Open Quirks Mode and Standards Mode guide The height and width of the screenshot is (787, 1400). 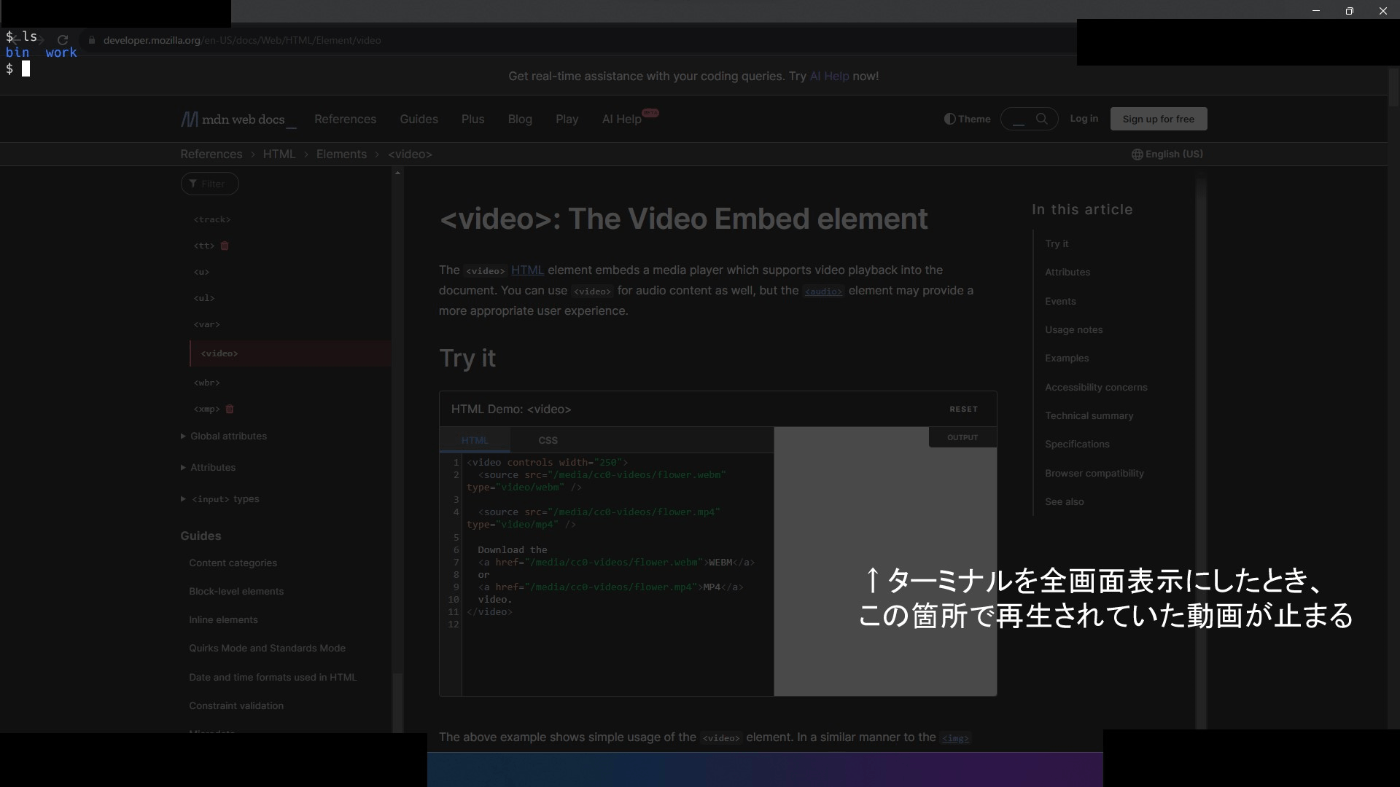pos(267,648)
